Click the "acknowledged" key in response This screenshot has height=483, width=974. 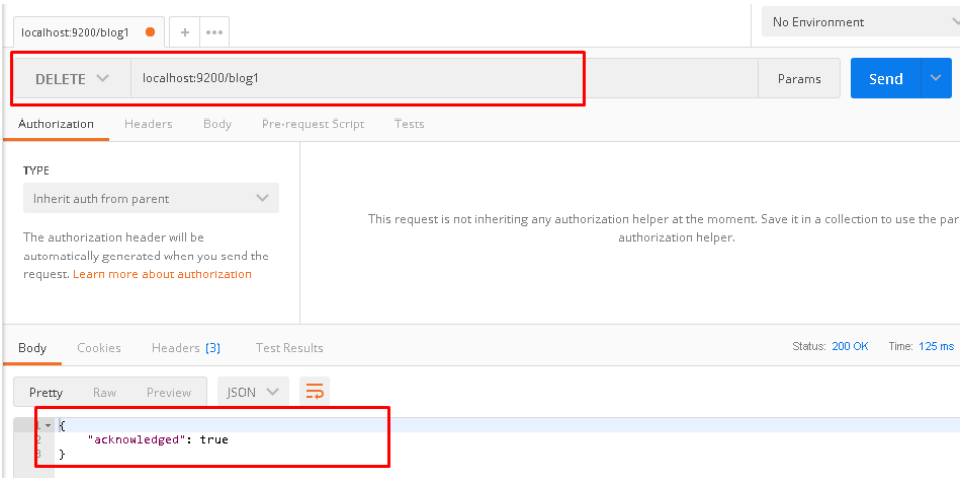coord(138,440)
